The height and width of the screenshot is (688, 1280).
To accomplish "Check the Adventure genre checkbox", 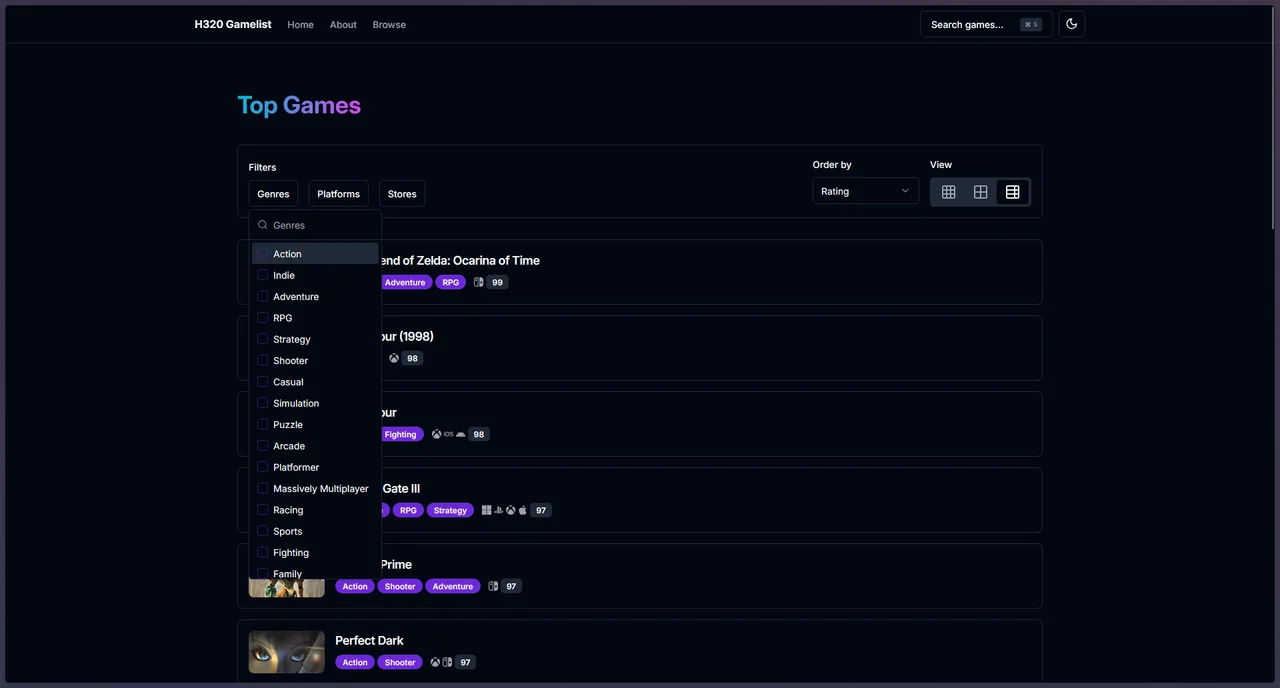I will point(263,296).
